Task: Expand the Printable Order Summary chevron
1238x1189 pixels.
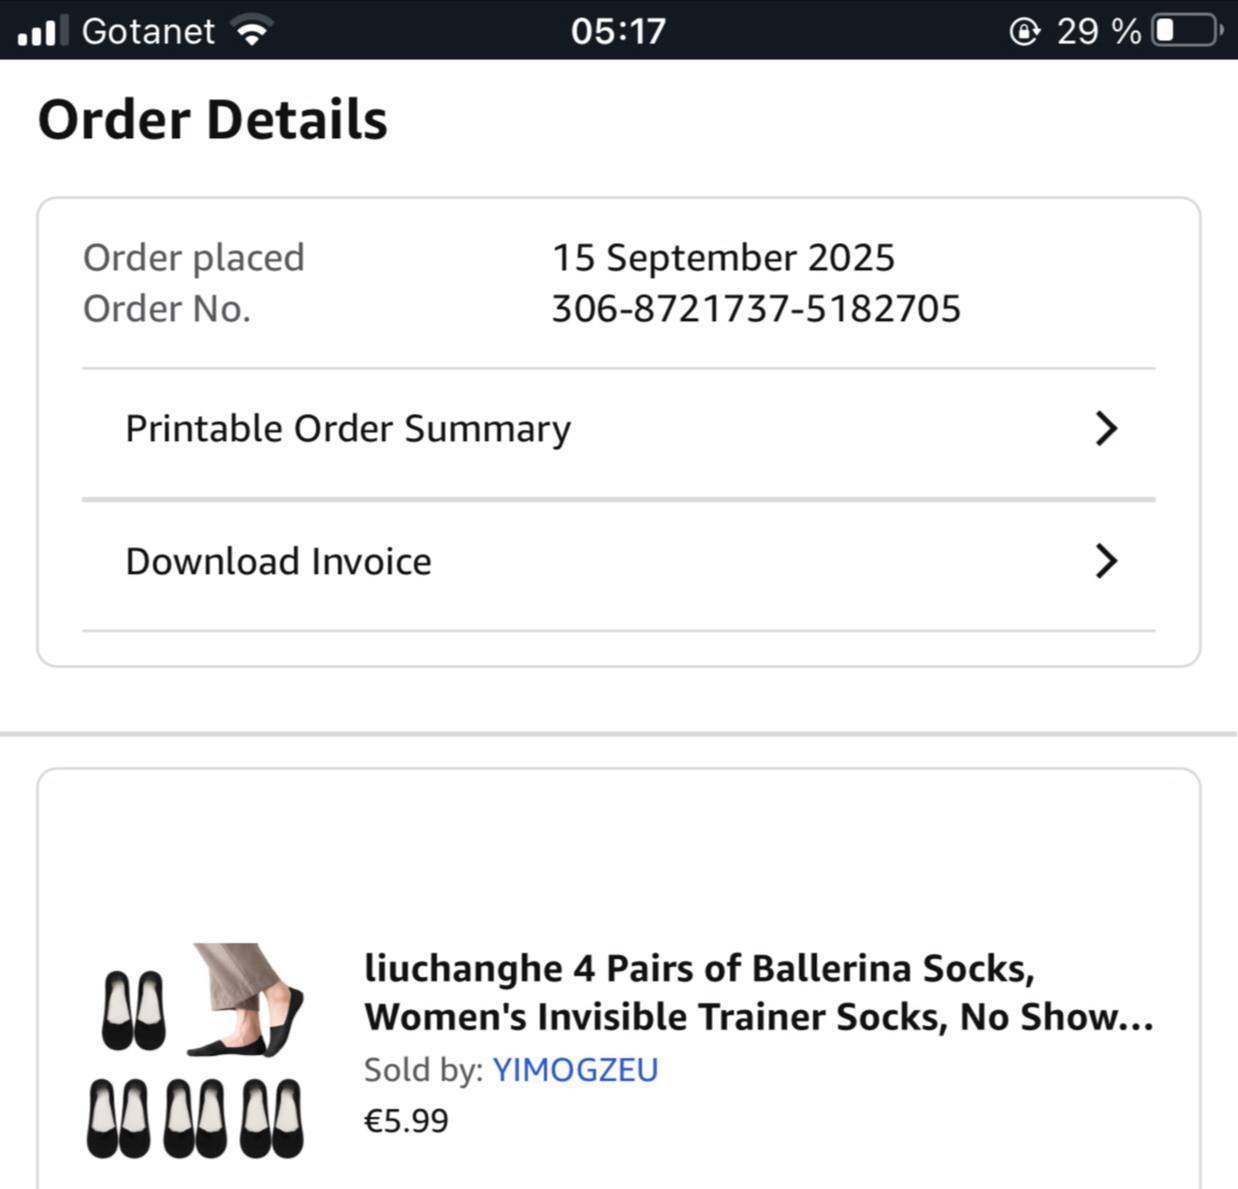Action: tap(1105, 429)
